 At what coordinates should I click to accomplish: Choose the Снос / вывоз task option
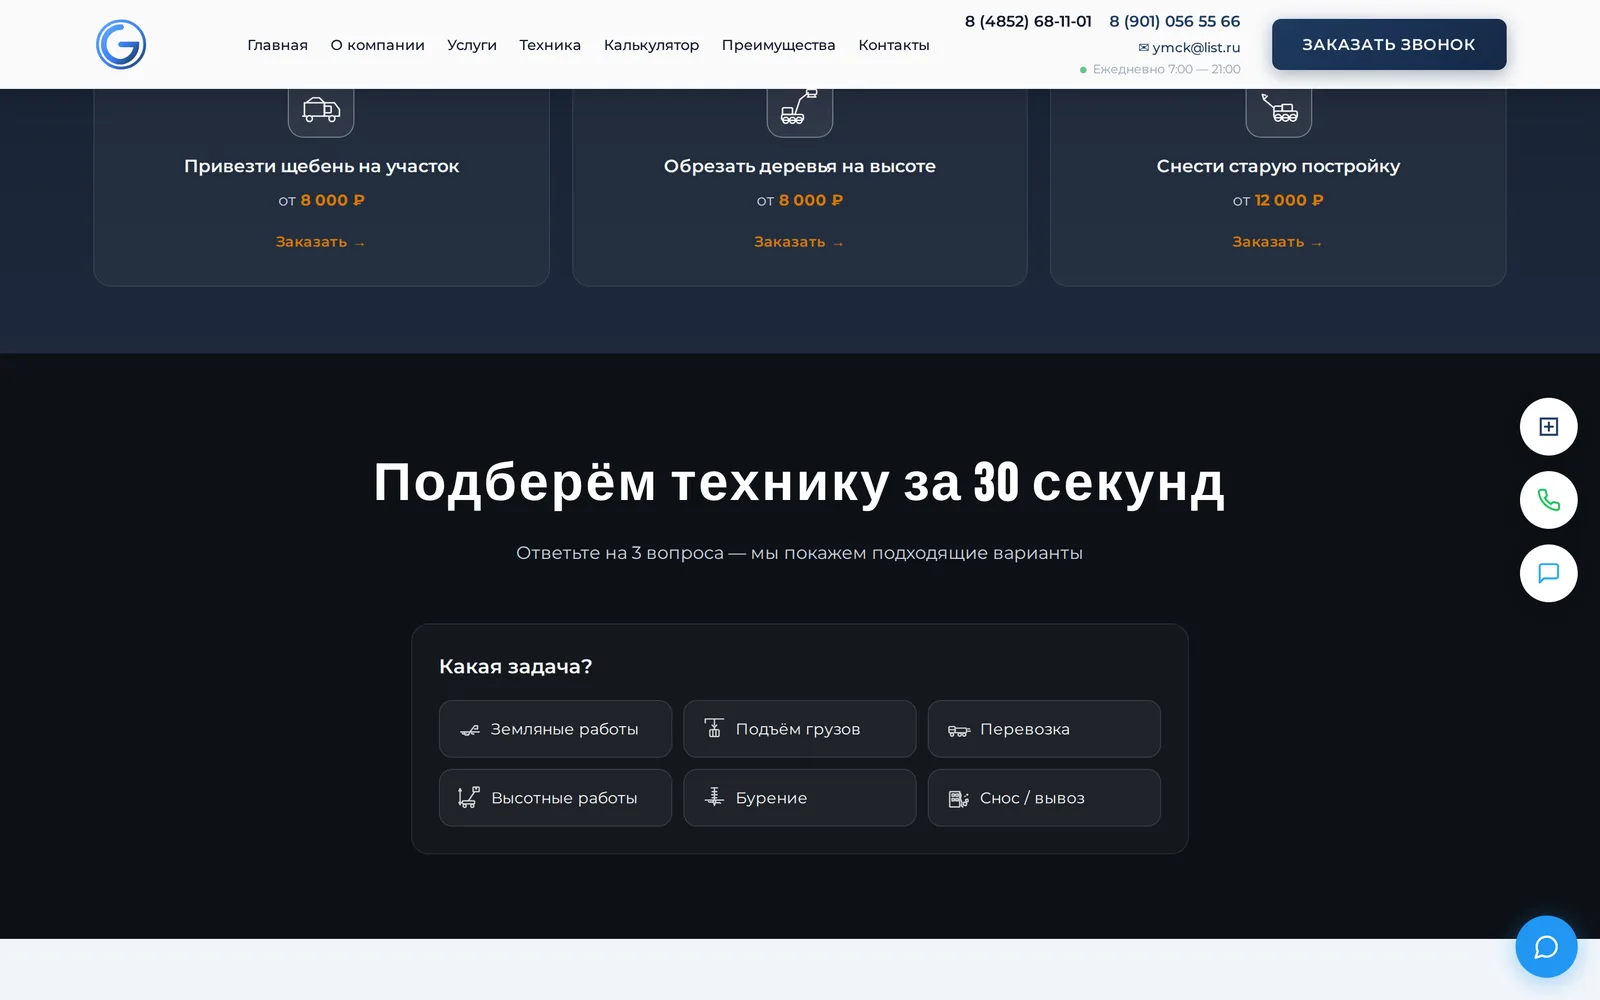click(x=1044, y=798)
